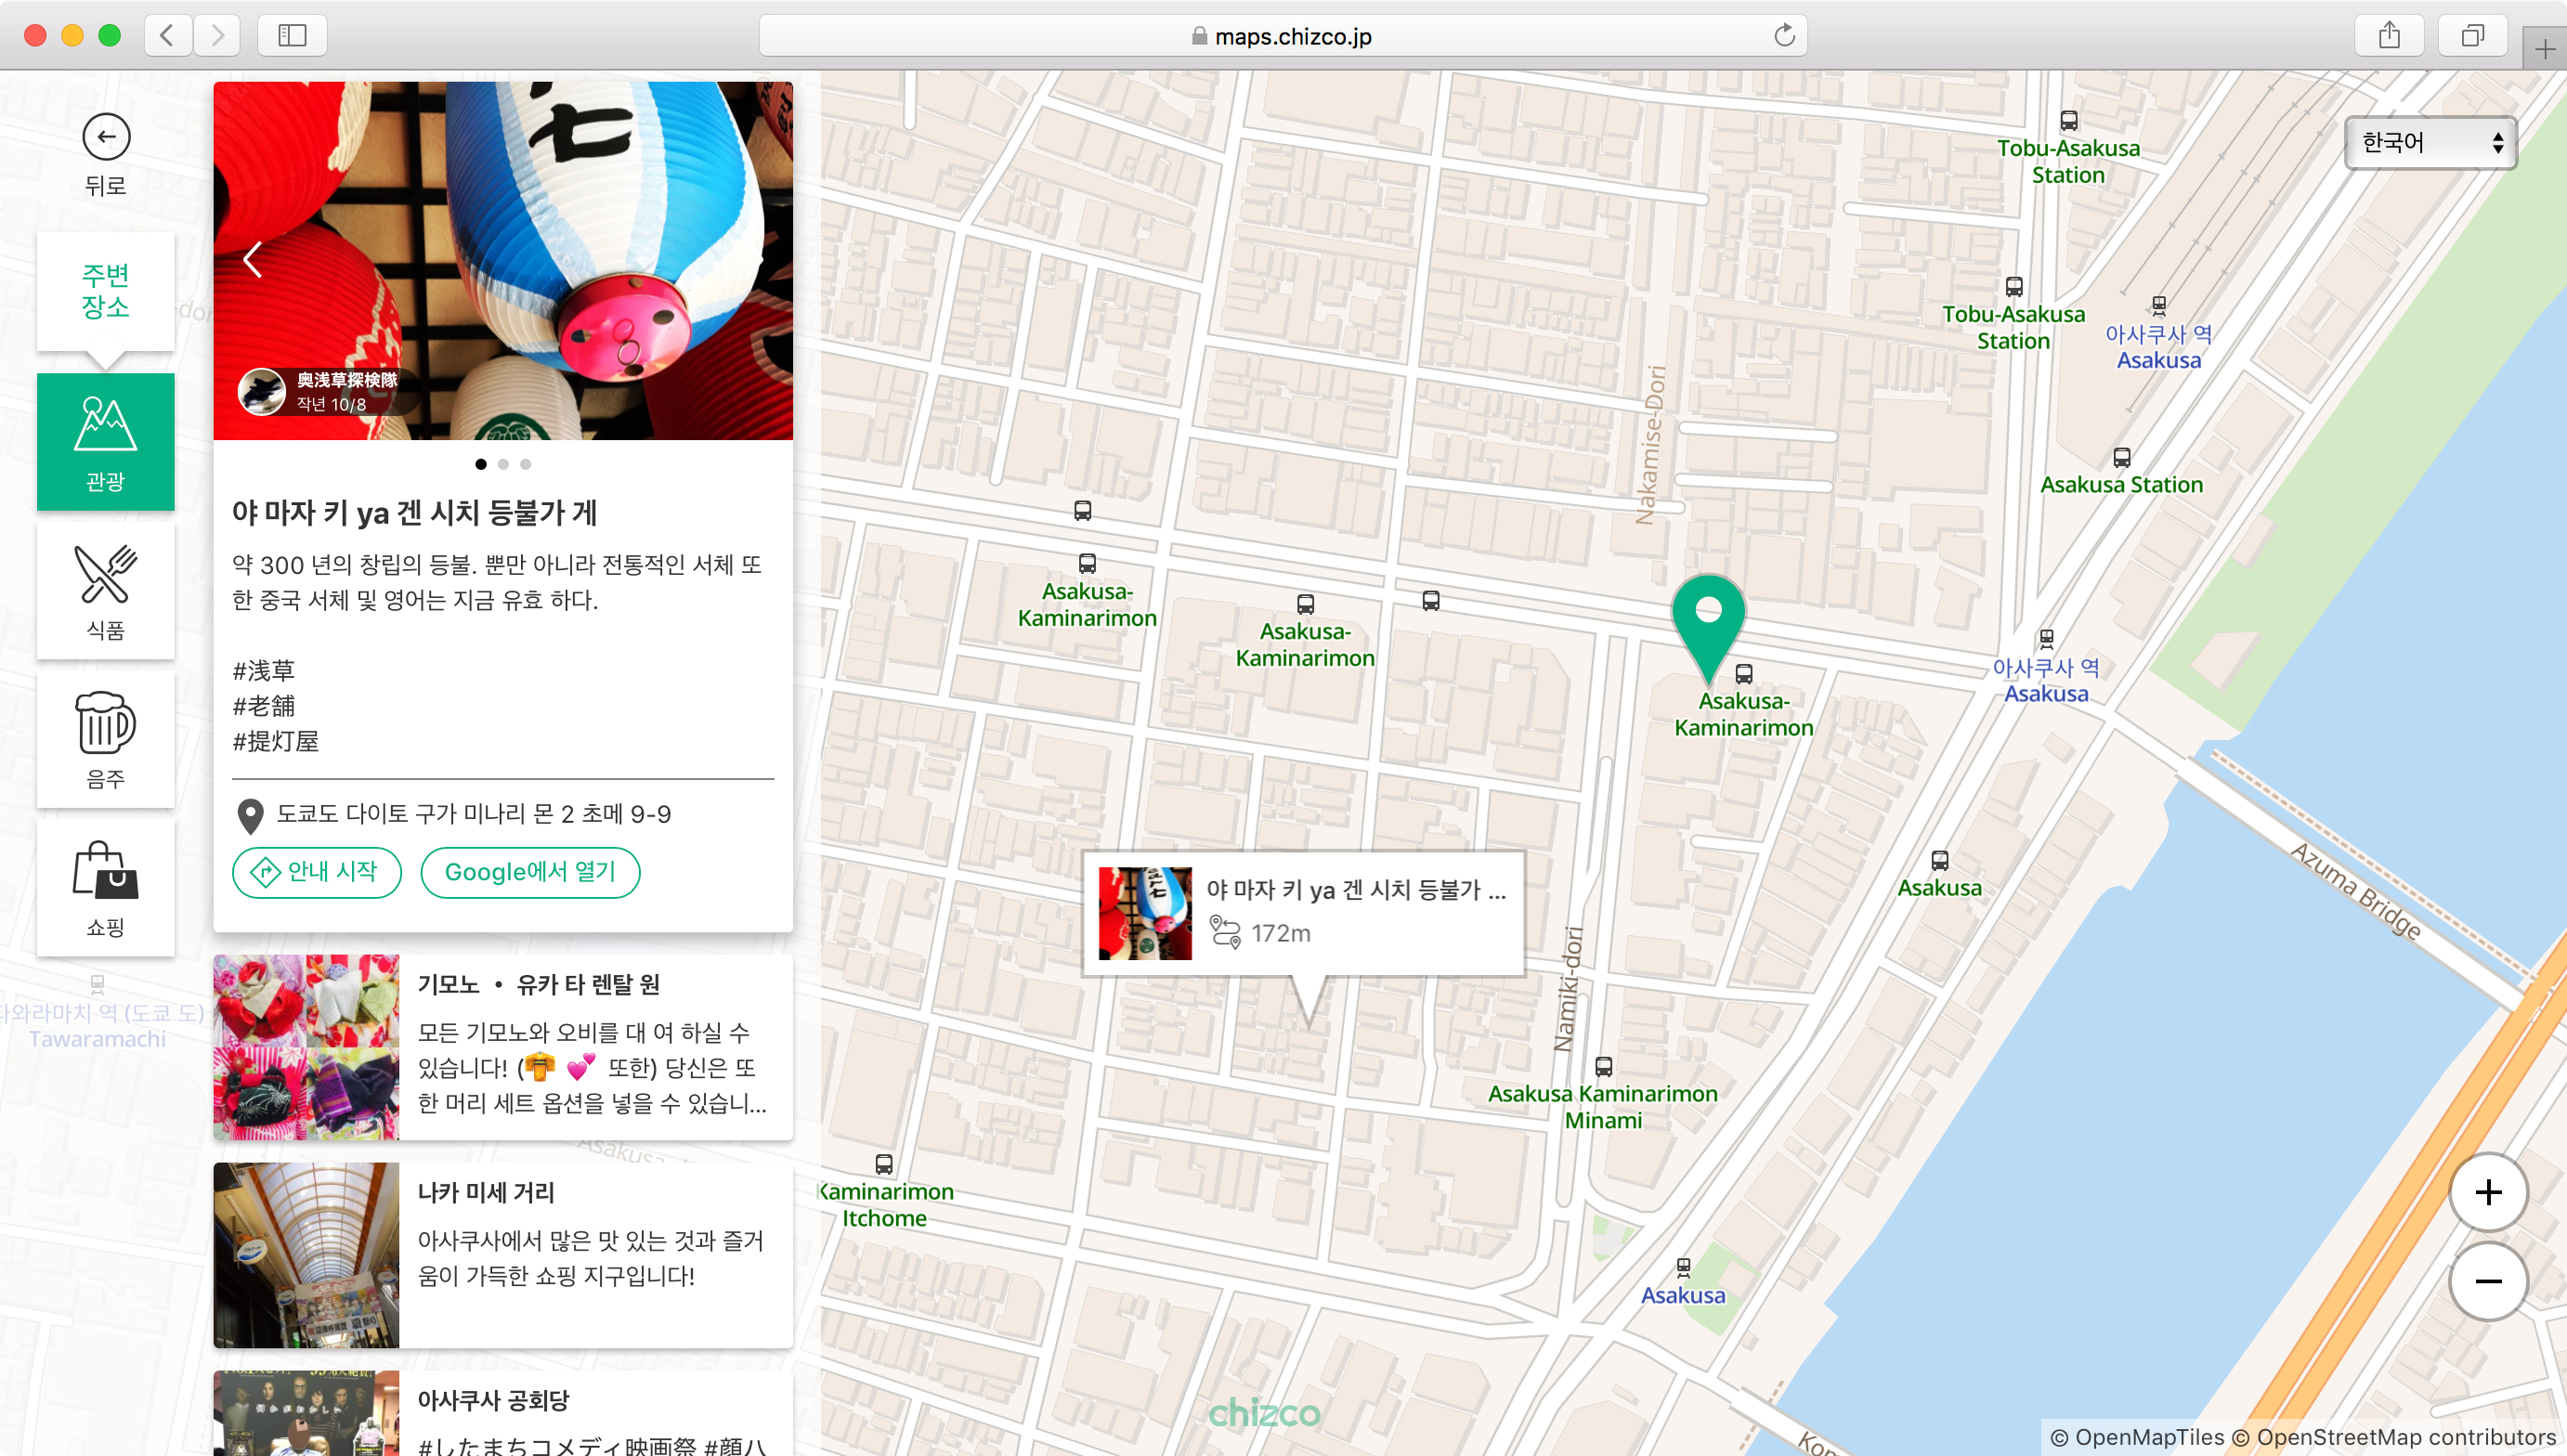The width and height of the screenshot is (2567, 1456).
Task: Open a new tab with plus
Action: (2545, 49)
